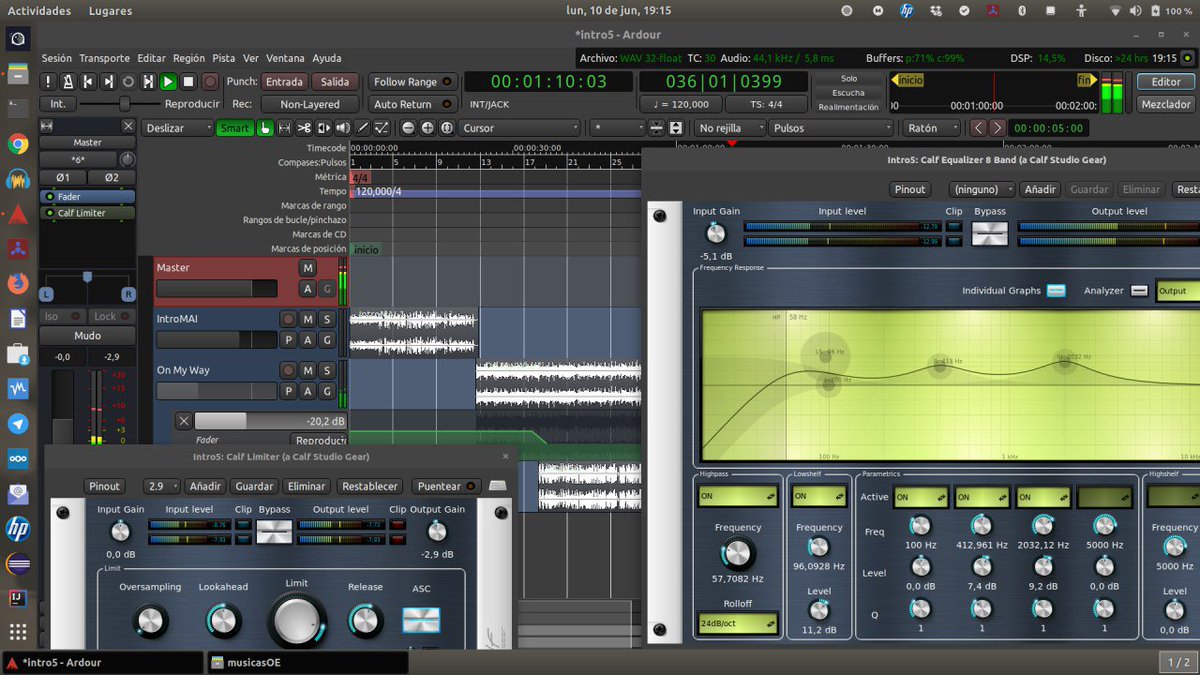
Task: Open the Editar menu
Action: [x=151, y=58]
